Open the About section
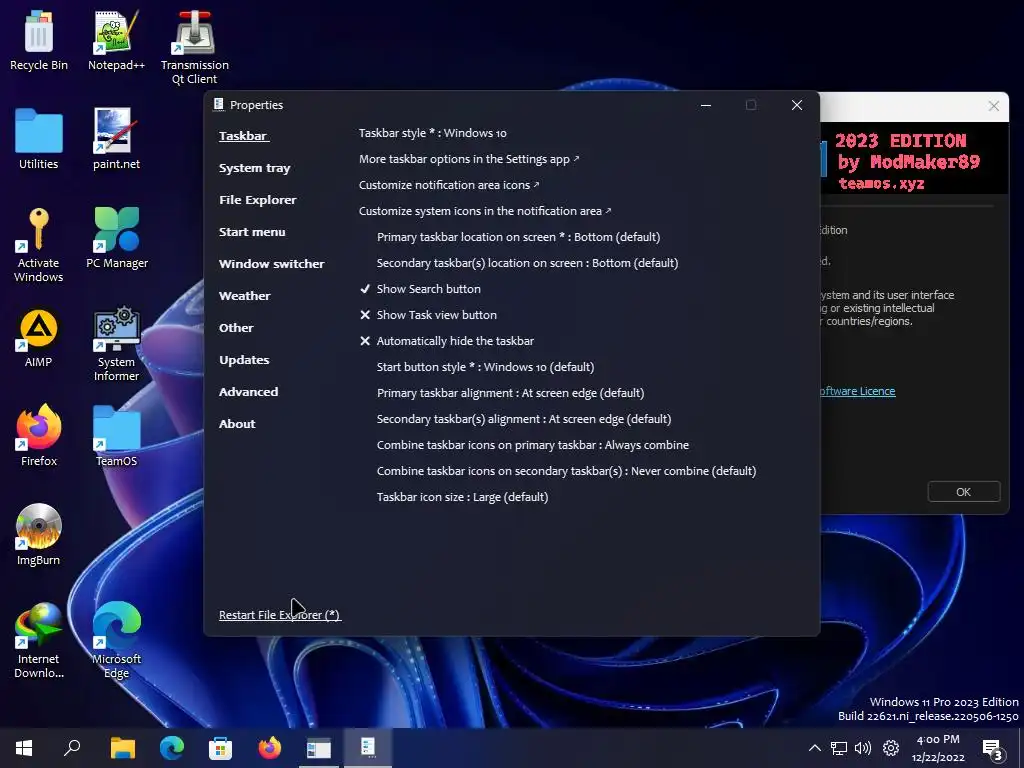This screenshot has height=768, width=1024. (x=237, y=424)
